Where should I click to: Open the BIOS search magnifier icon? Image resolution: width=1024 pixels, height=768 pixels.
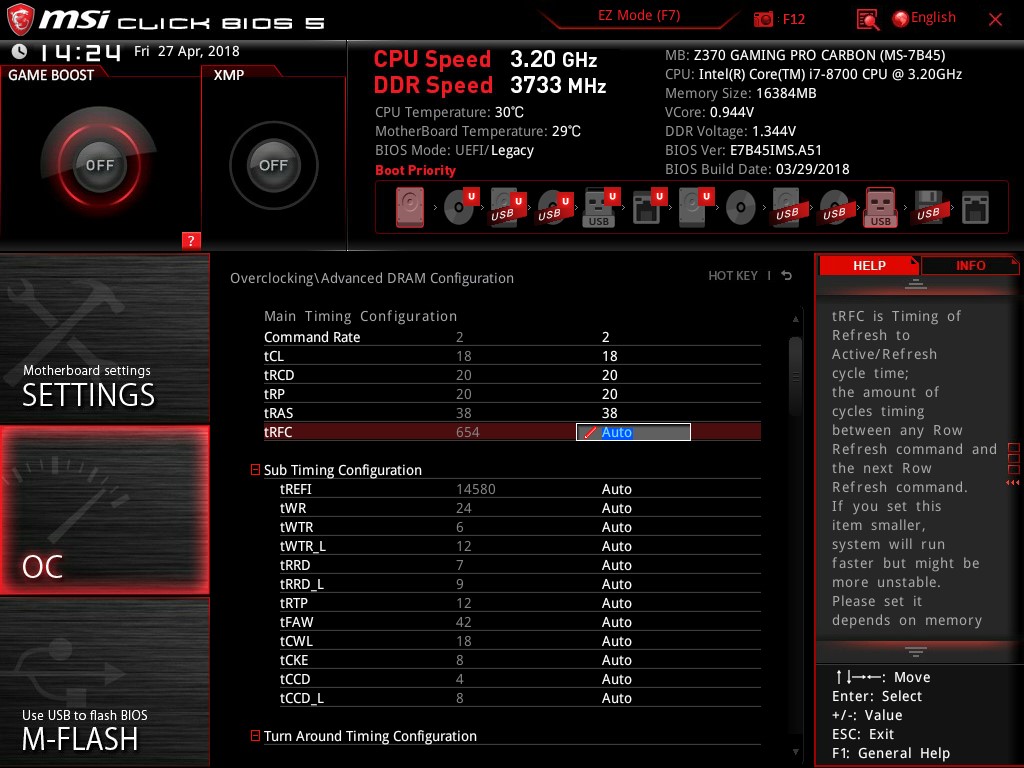point(867,20)
